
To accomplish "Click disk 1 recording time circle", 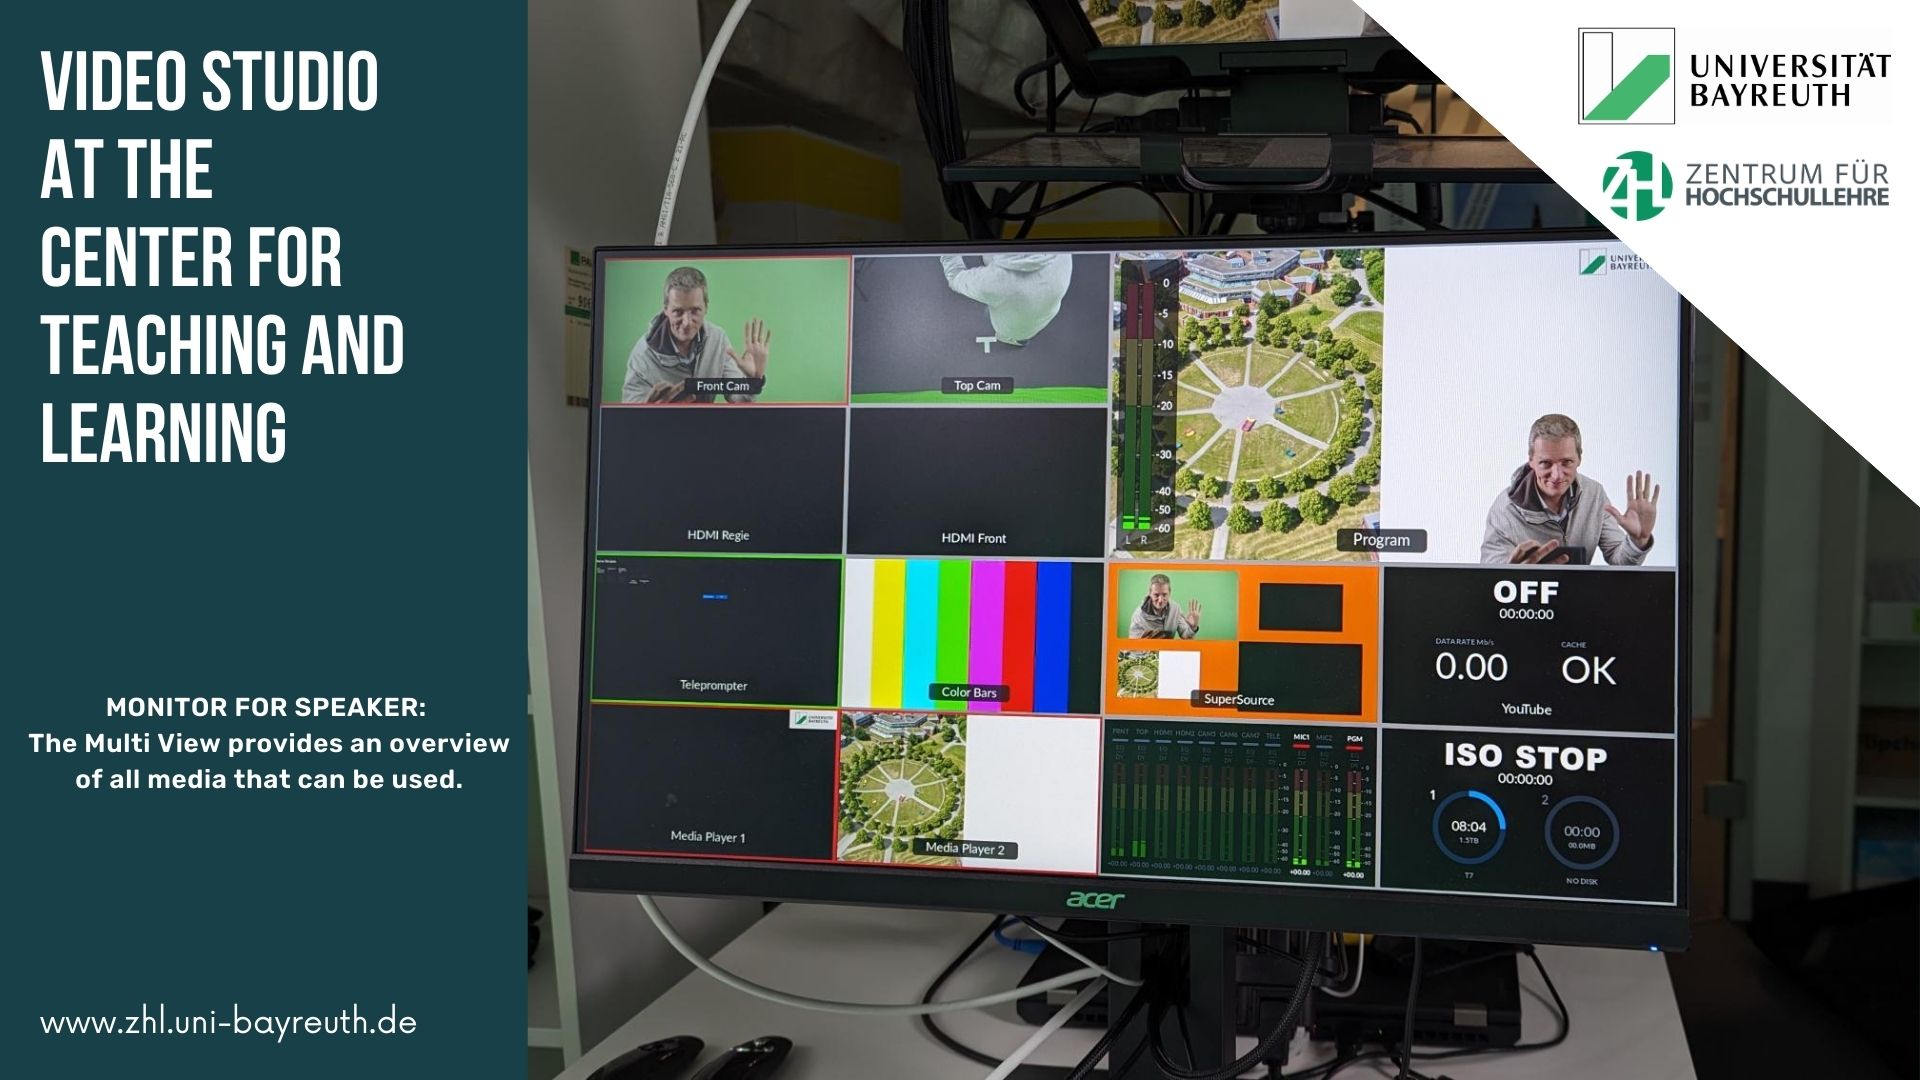I will pyautogui.click(x=1468, y=830).
